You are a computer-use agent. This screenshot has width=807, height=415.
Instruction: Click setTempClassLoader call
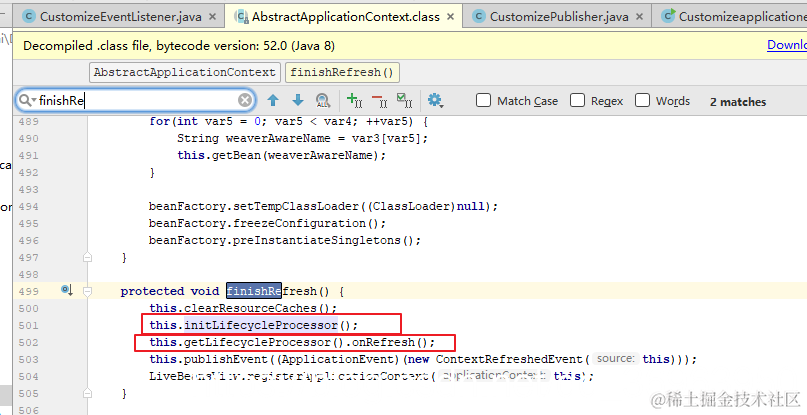[x=296, y=206]
